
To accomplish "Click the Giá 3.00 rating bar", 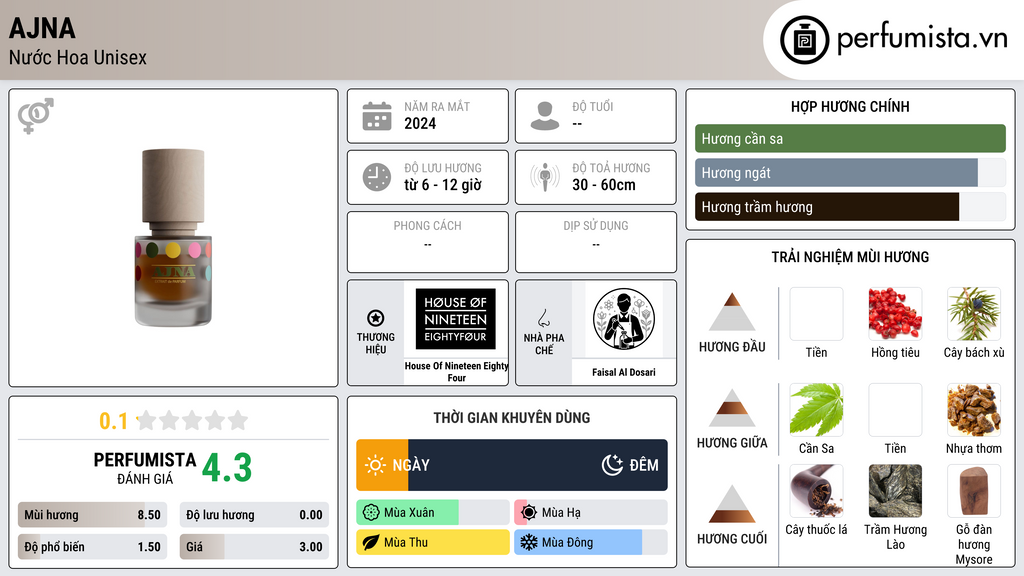I will coord(254,547).
